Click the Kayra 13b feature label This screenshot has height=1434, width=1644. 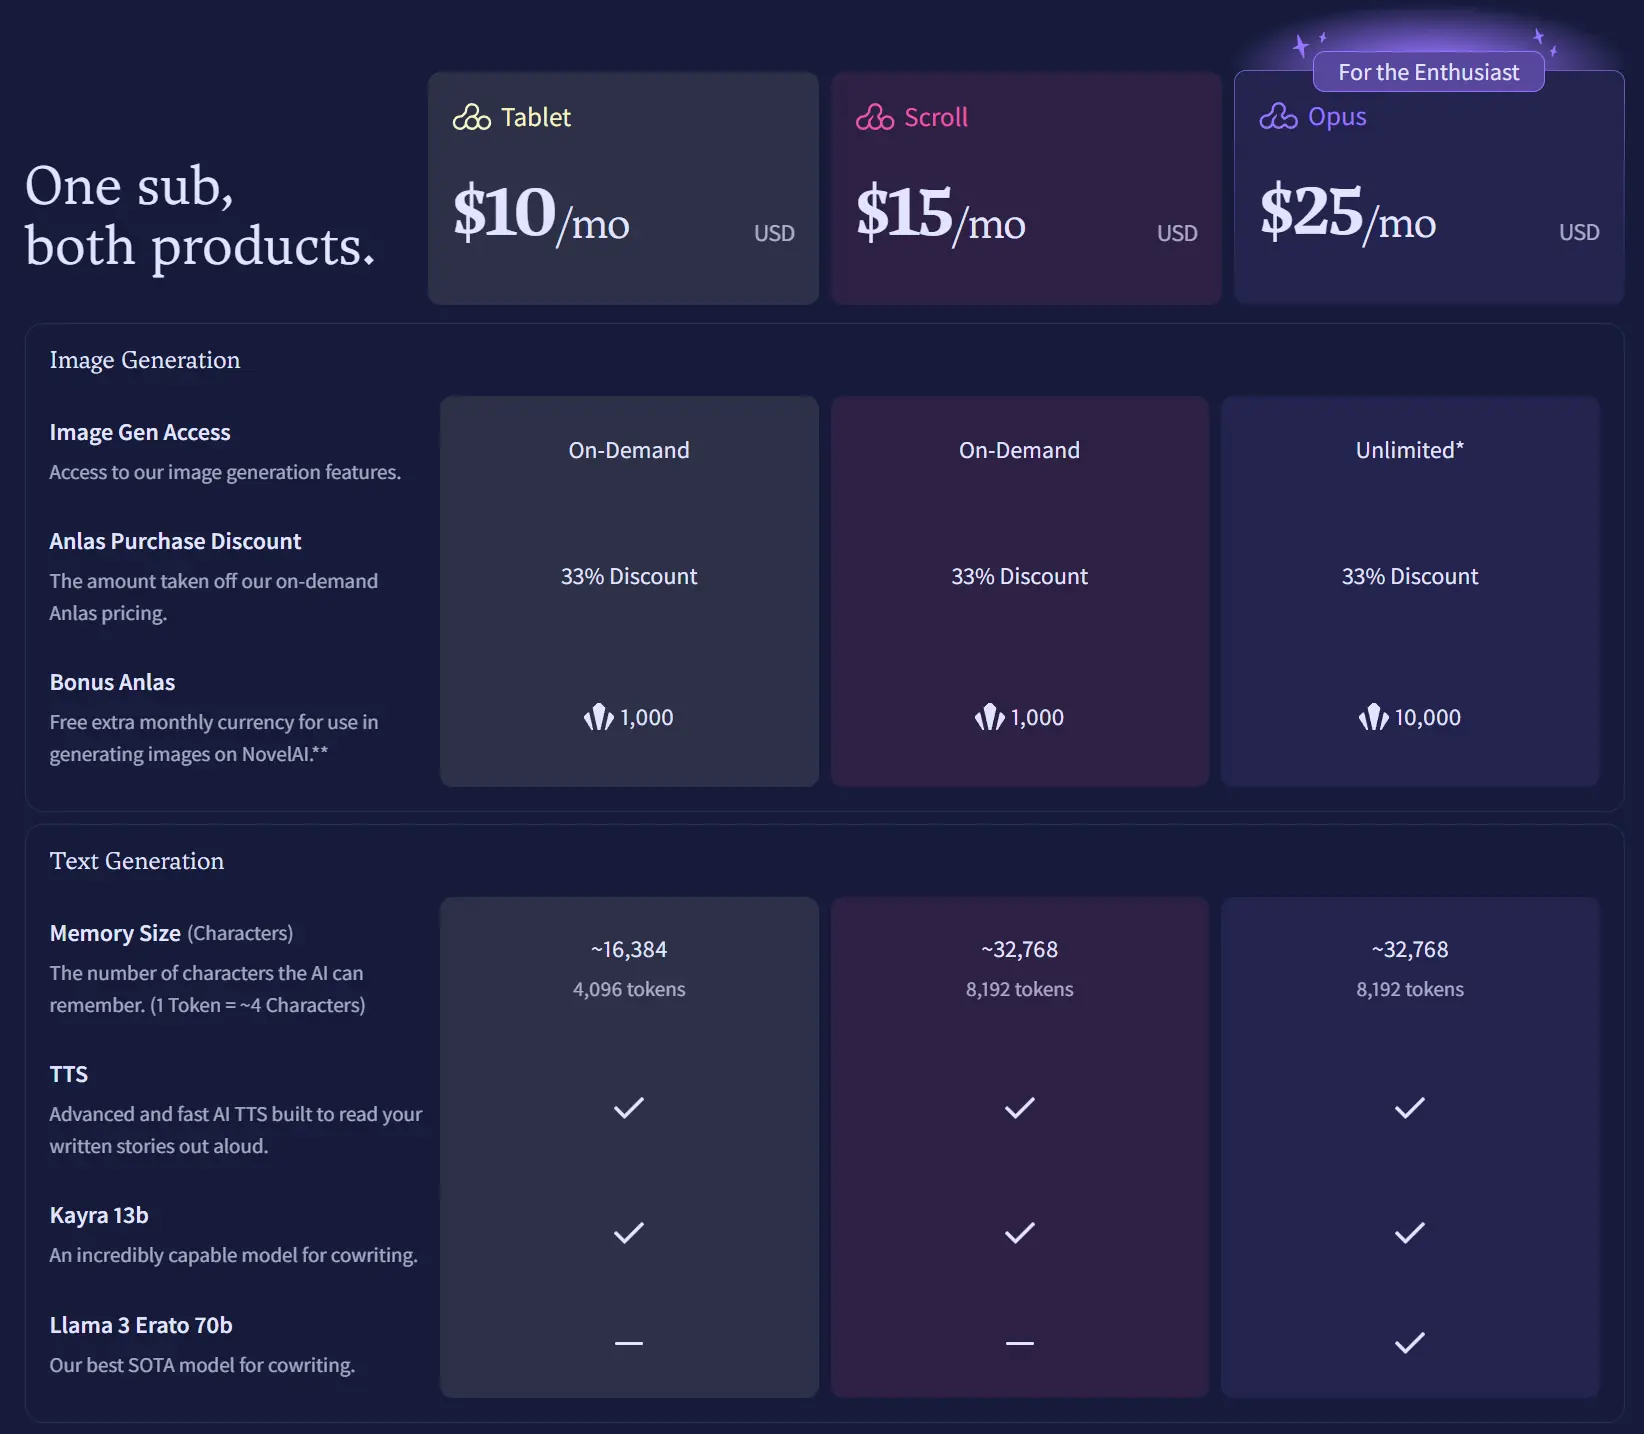99,1215
